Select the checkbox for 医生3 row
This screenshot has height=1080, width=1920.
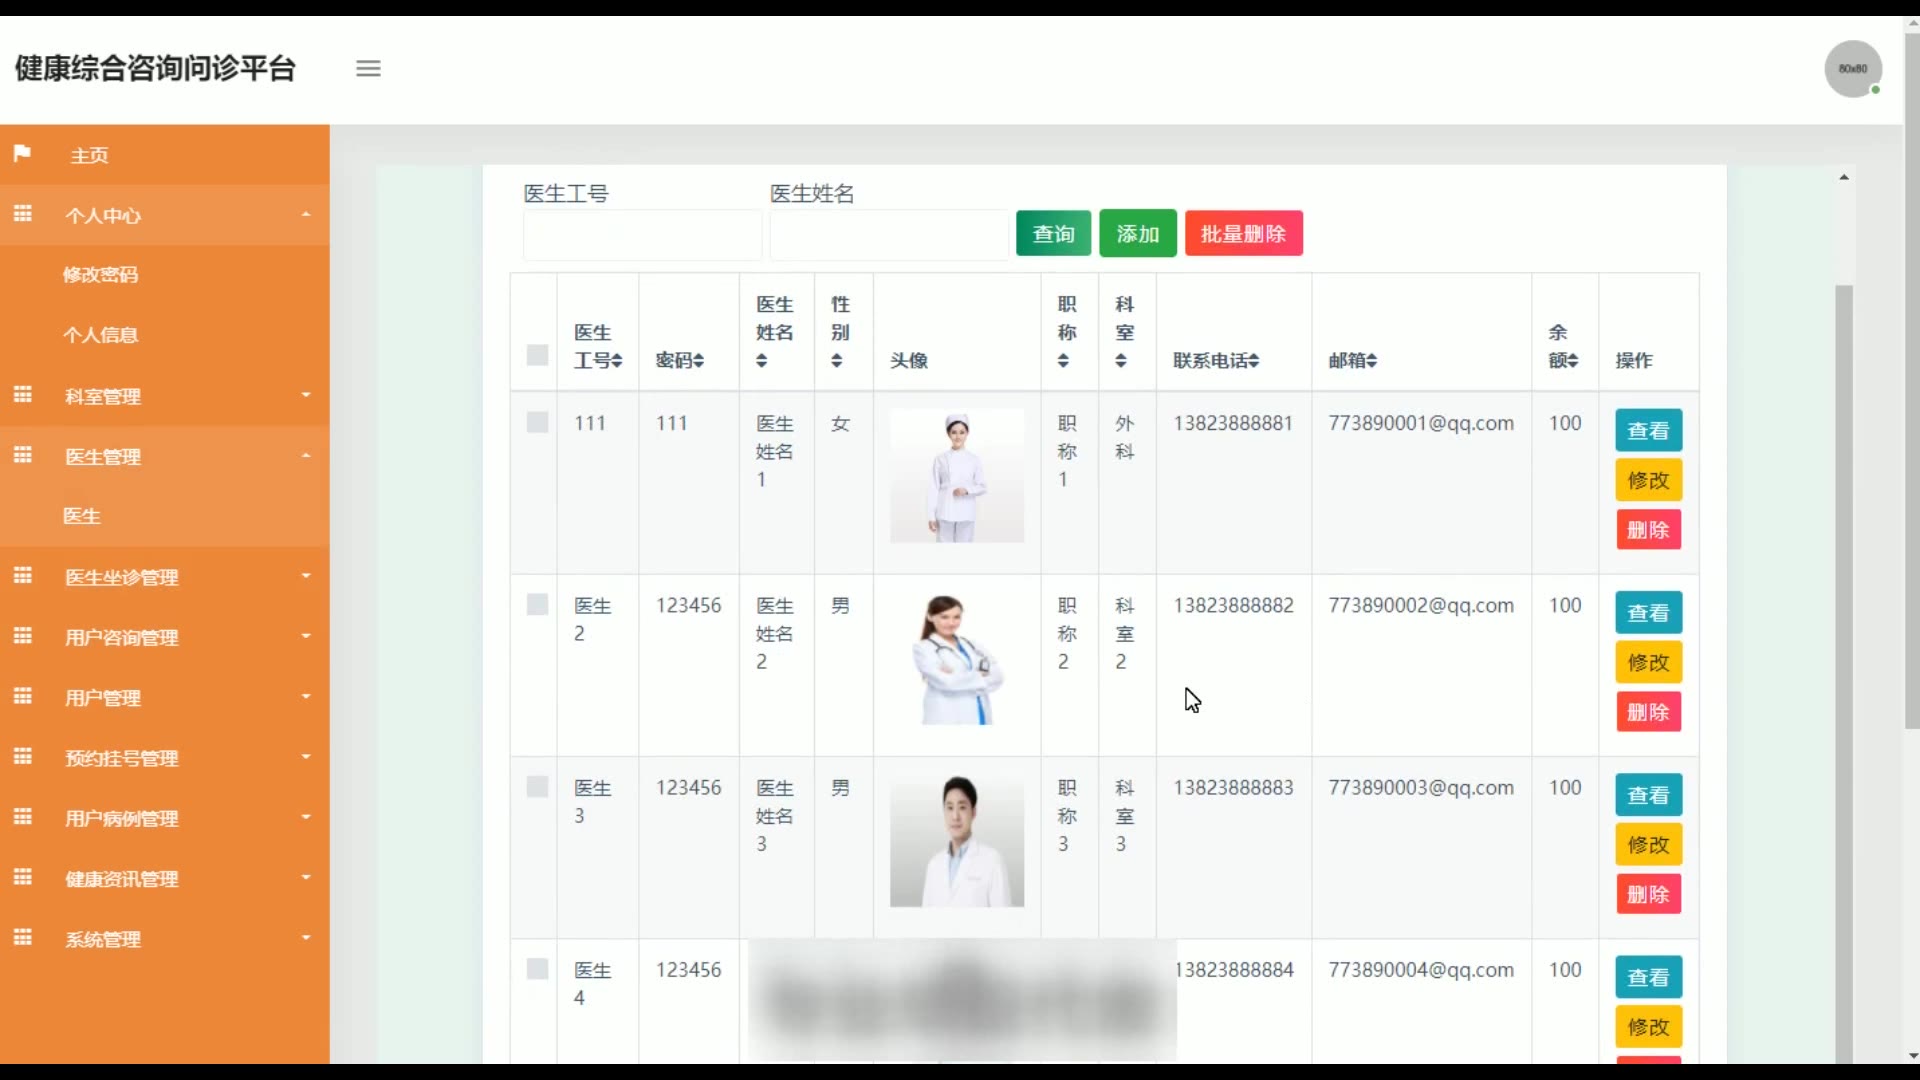click(x=537, y=787)
